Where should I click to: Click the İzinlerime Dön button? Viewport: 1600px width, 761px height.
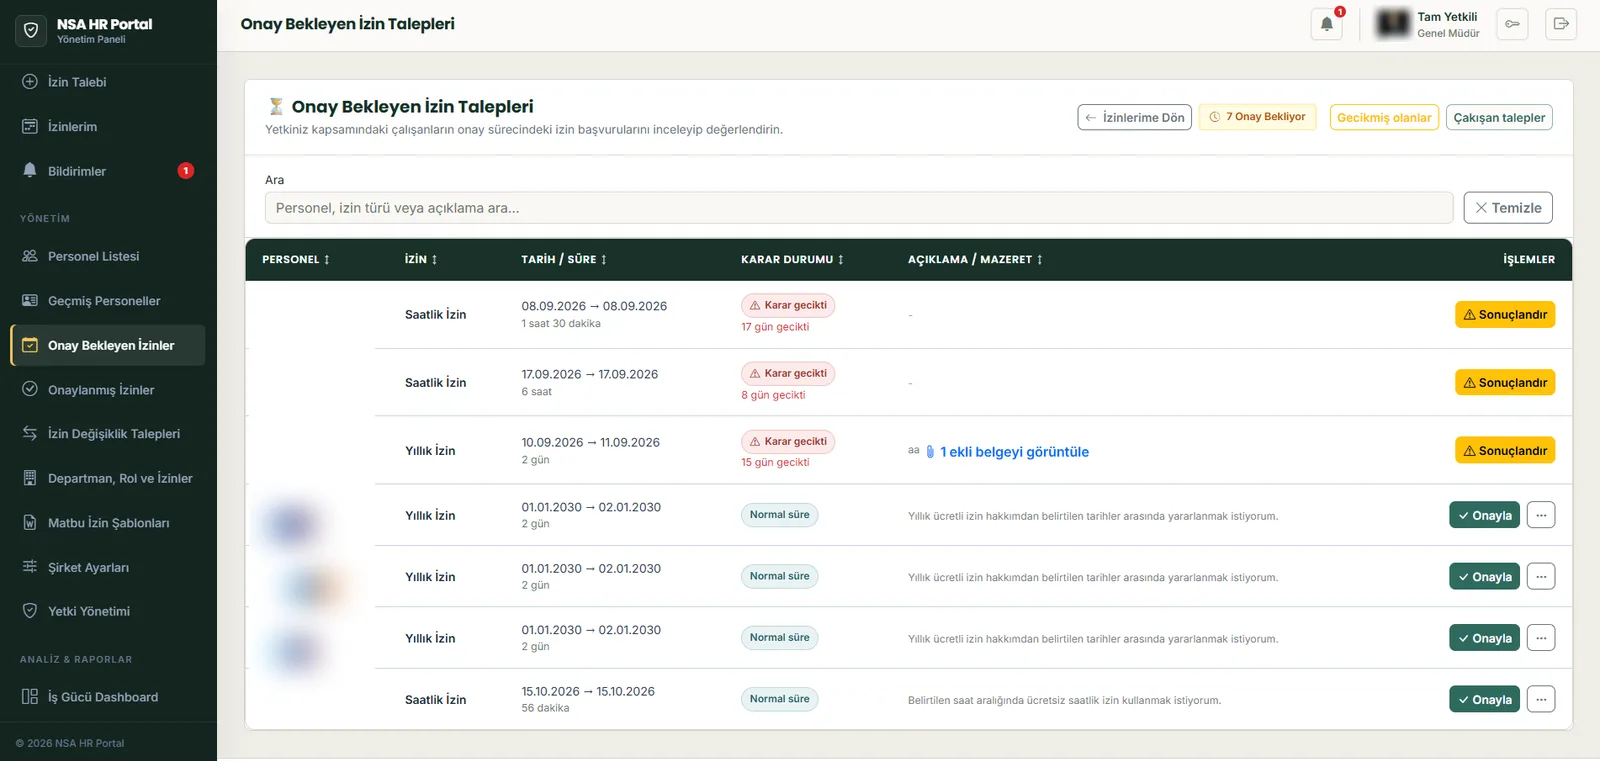point(1134,118)
